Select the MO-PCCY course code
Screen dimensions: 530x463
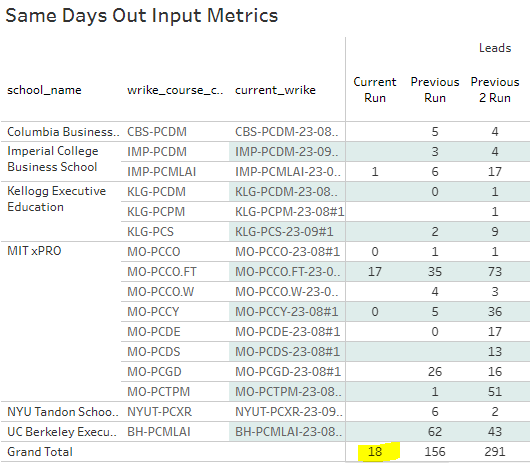click(x=153, y=312)
